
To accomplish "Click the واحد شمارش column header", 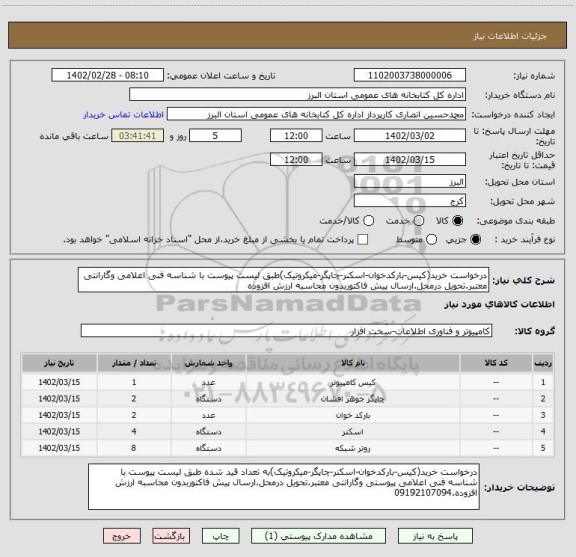I will point(208,363).
